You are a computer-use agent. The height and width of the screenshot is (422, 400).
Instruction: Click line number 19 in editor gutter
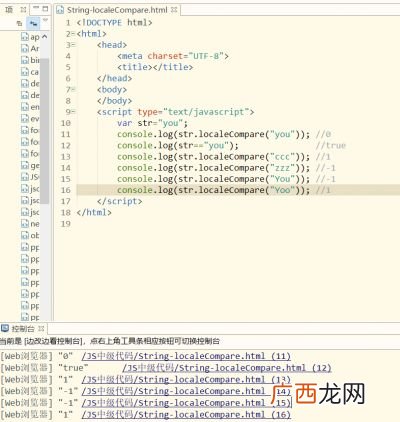pyautogui.click(x=66, y=224)
